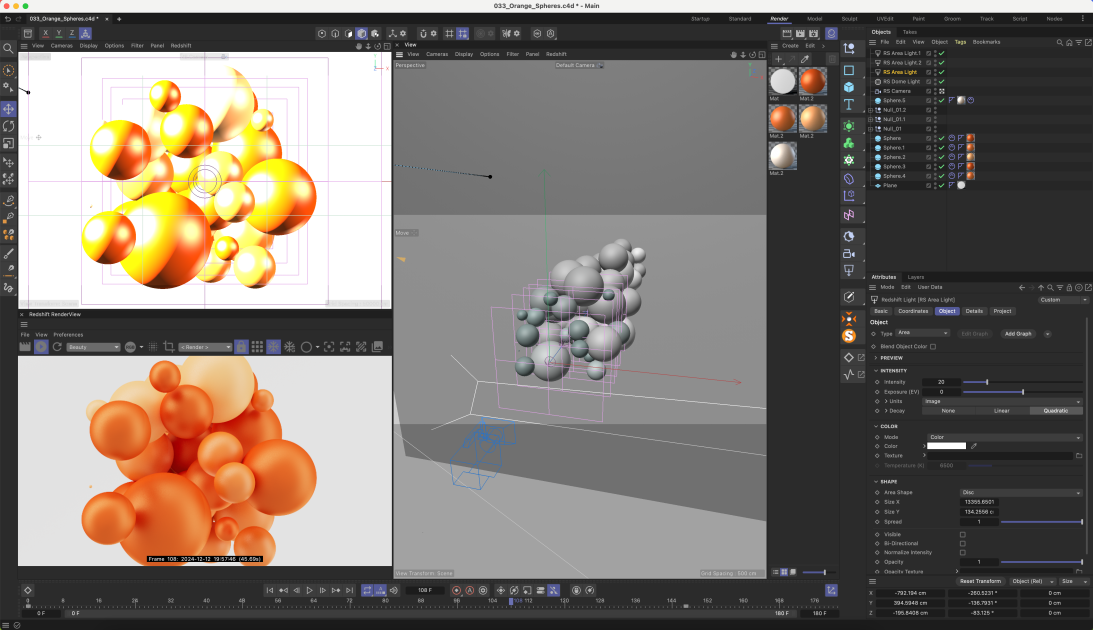Select the Scale tool in left toolbar

8,143
